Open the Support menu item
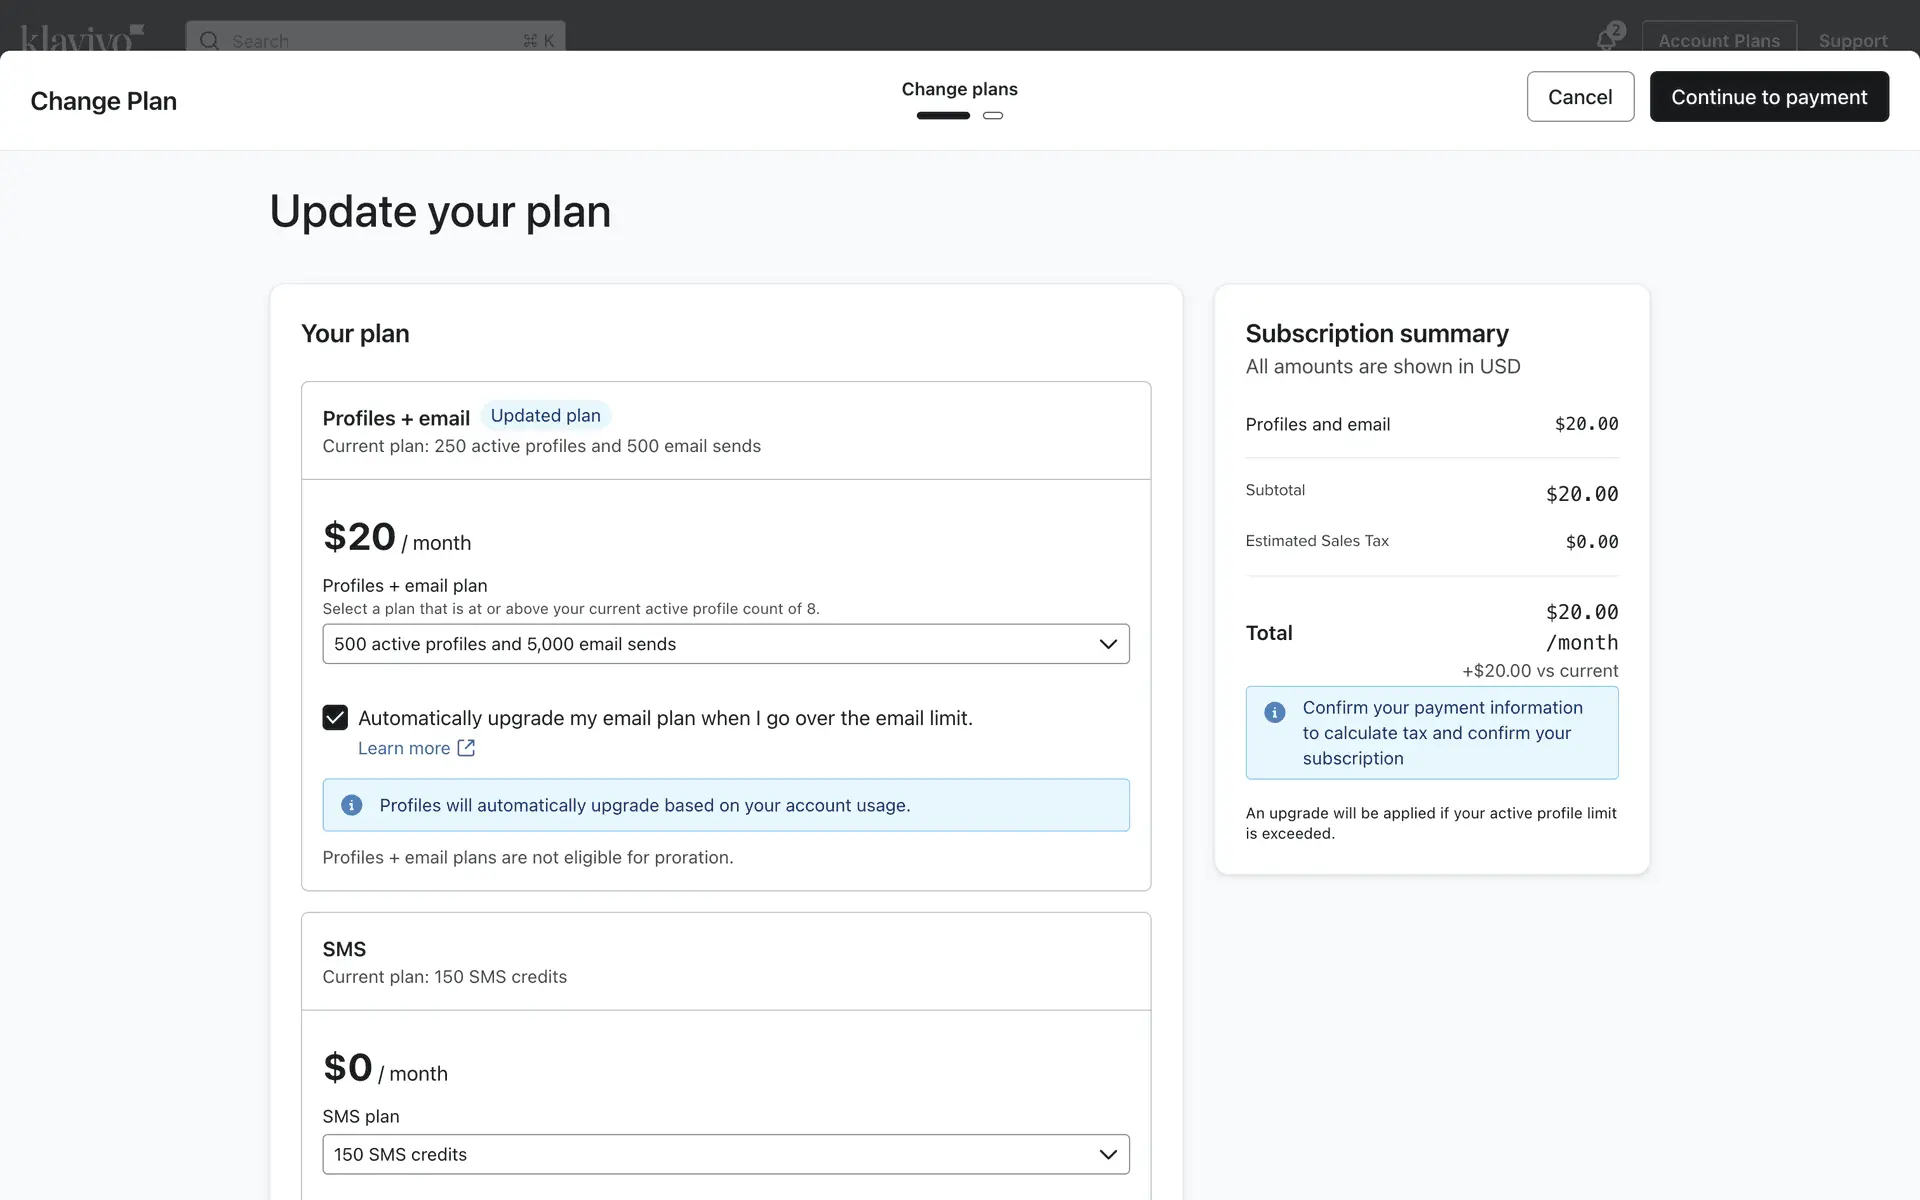Screen dimensions: 1920x1200 pyautogui.click(x=1852, y=40)
